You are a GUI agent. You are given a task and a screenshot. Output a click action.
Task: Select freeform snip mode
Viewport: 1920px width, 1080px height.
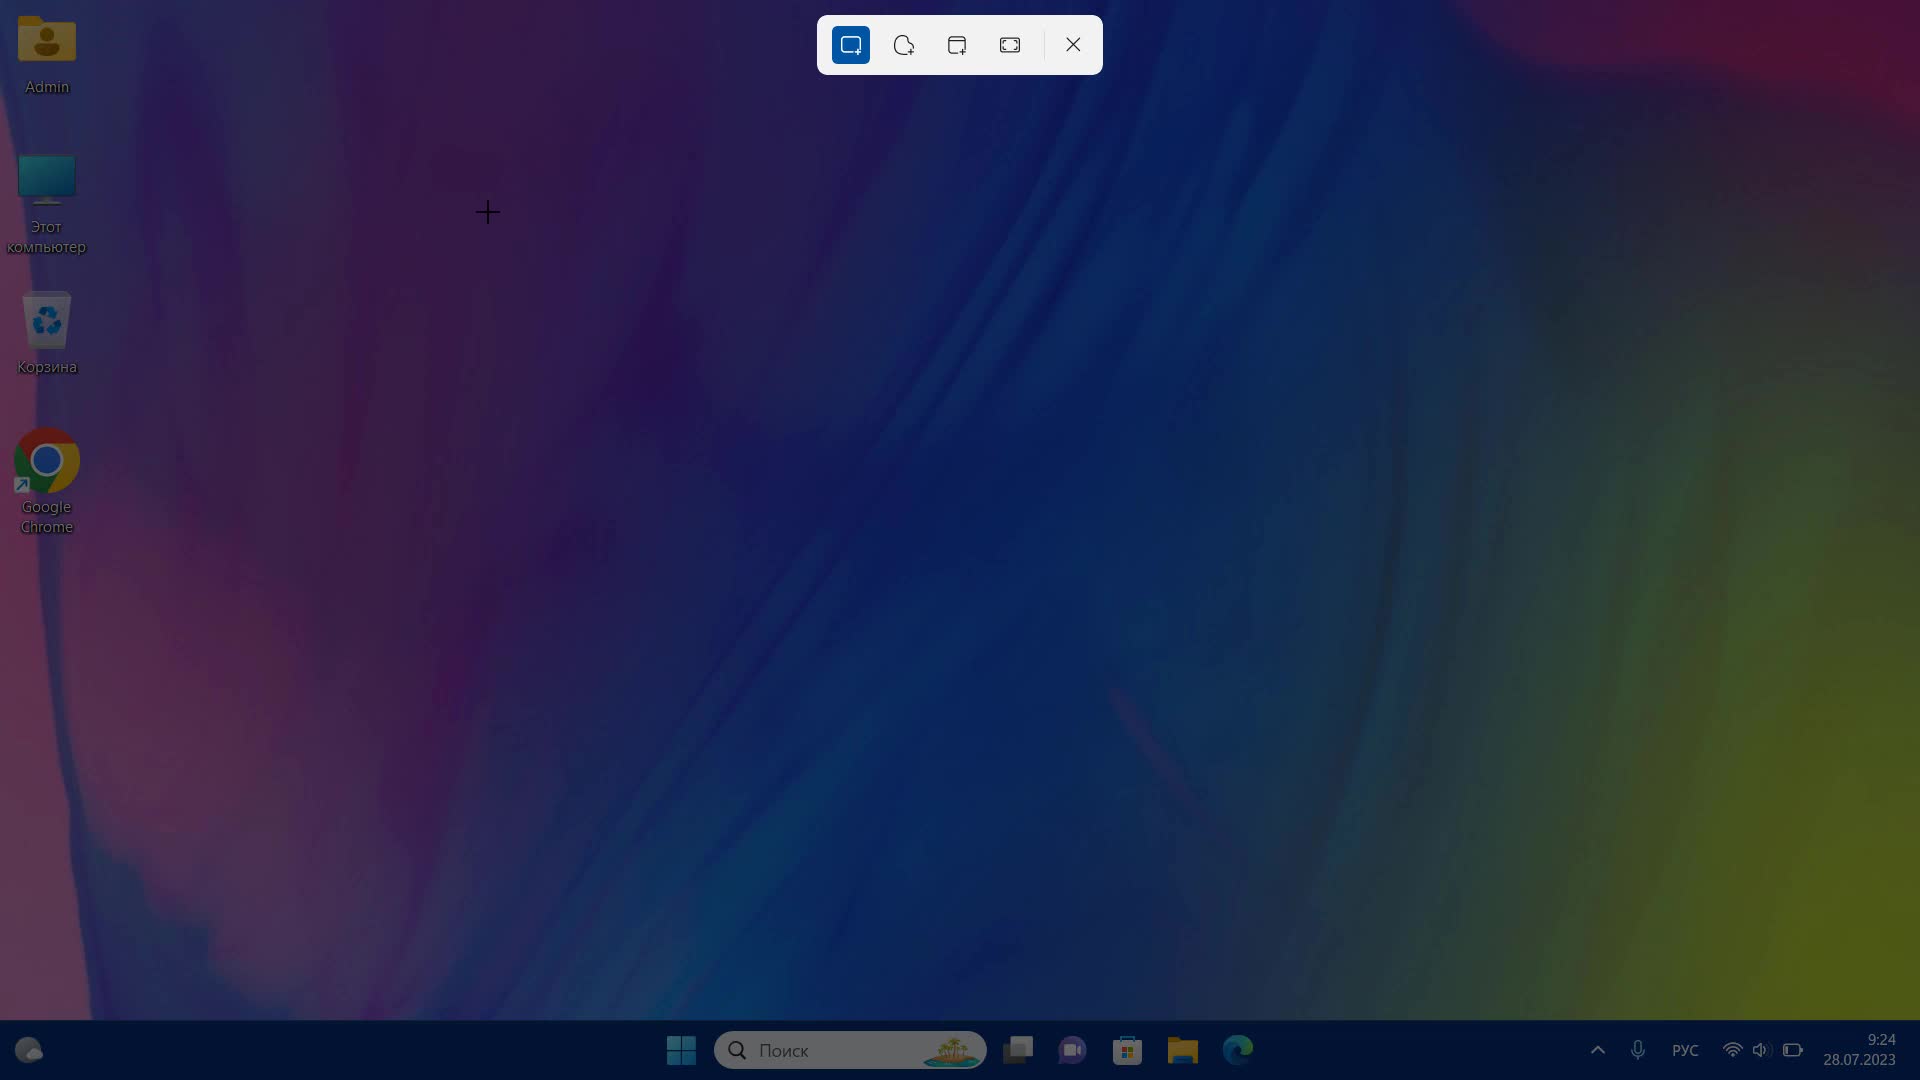[x=904, y=45]
